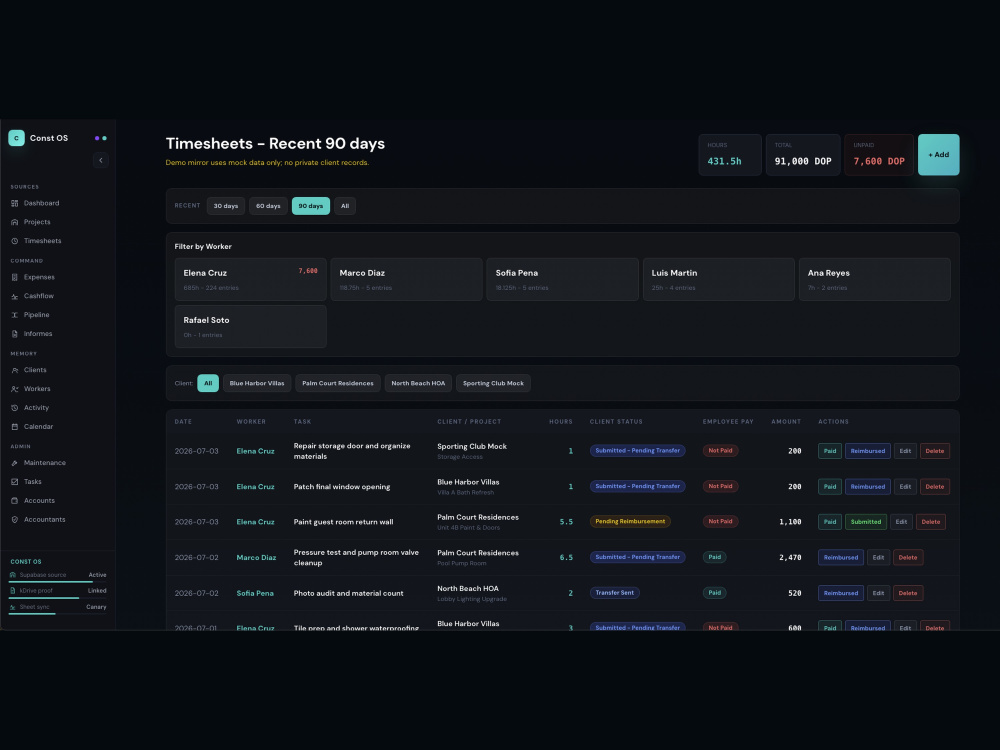Open the Activity icon
1000x750 pixels.
point(15,408)
